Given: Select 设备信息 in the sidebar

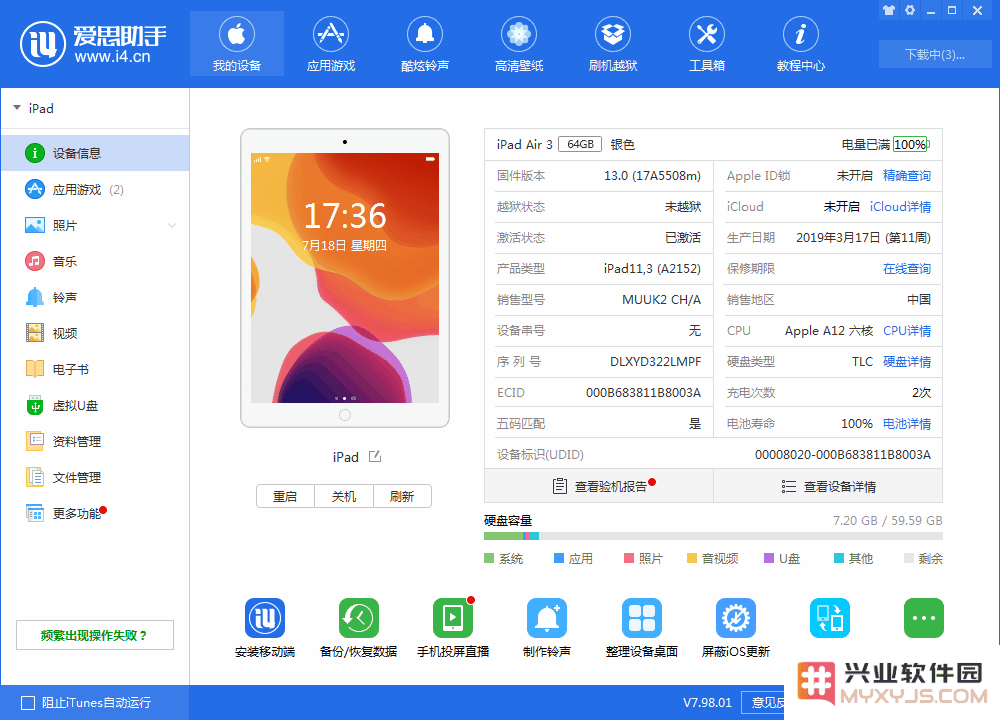Looking at the screenshot, I should [95, 153].
